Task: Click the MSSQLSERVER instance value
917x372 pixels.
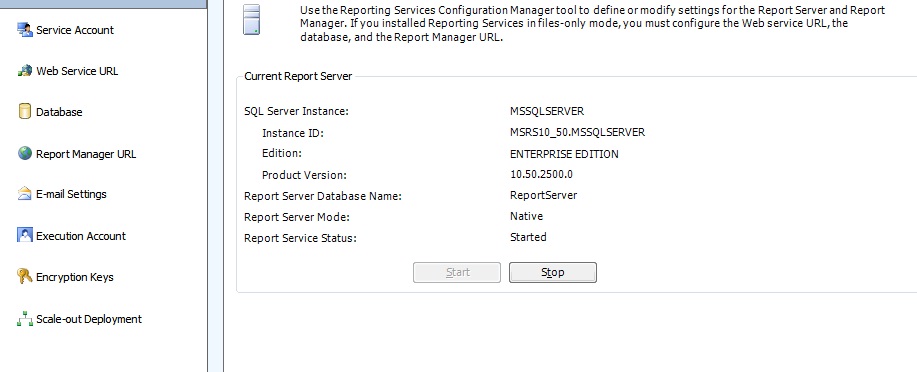Action: tap(547, 111)
